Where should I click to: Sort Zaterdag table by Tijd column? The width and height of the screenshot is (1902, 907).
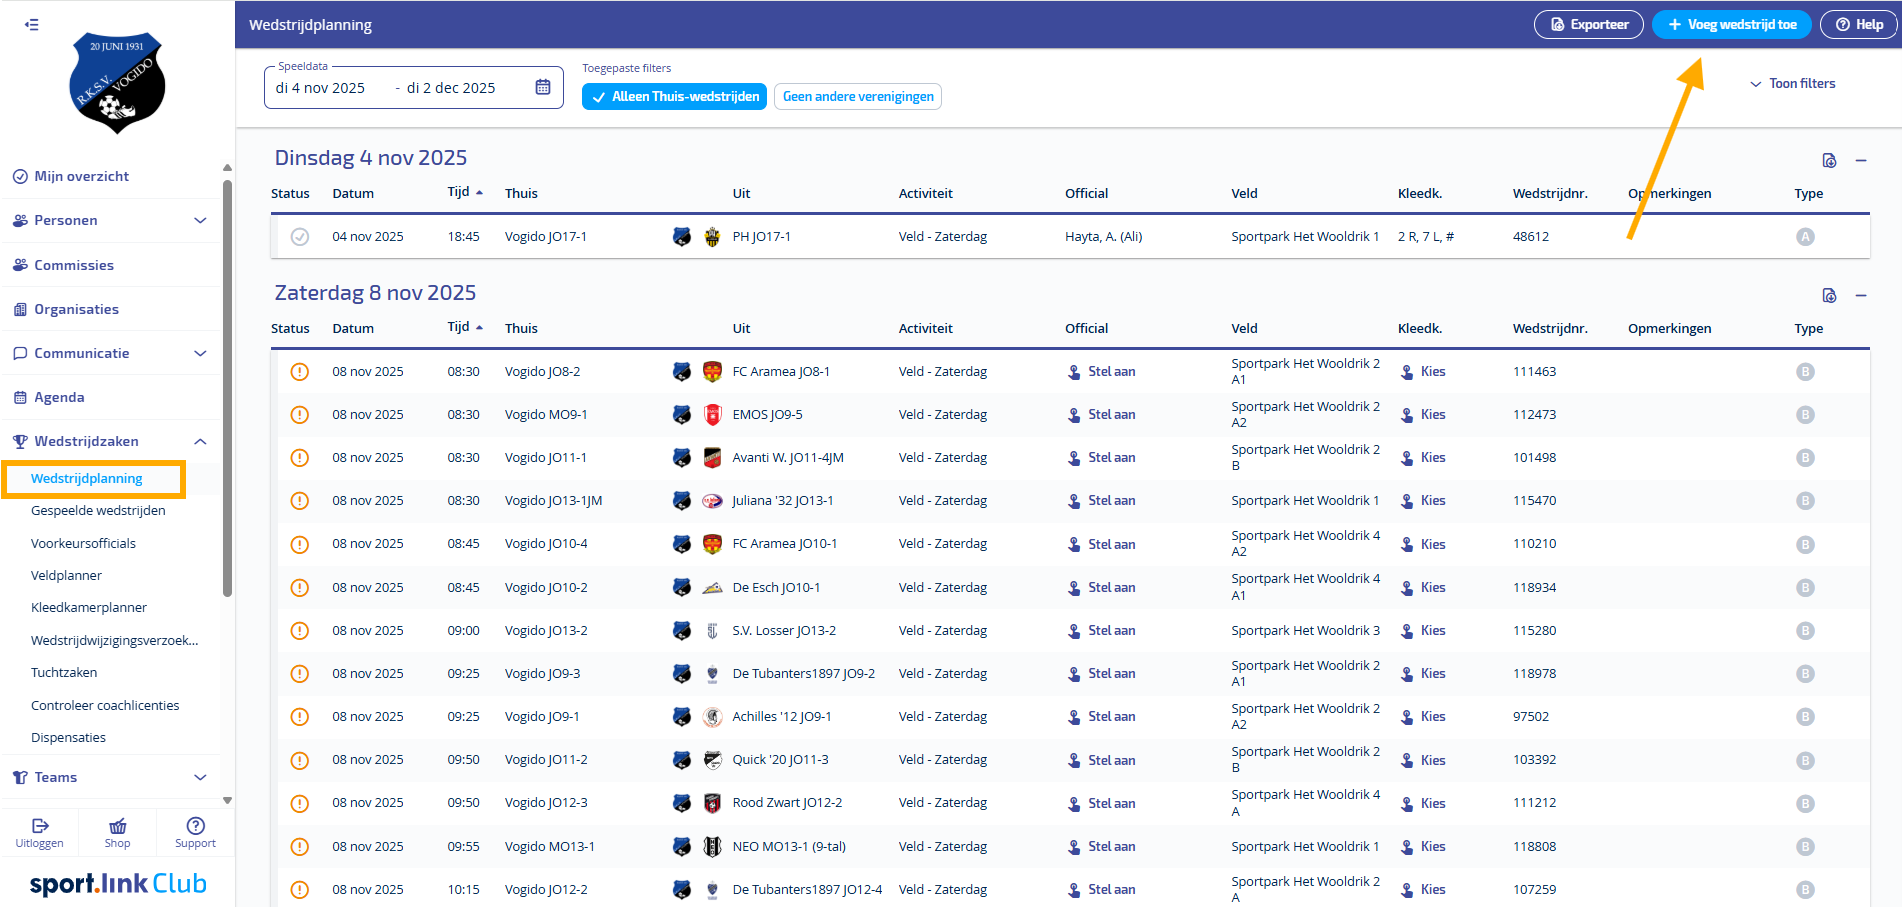pyautogui.click(x=465, y=327)
